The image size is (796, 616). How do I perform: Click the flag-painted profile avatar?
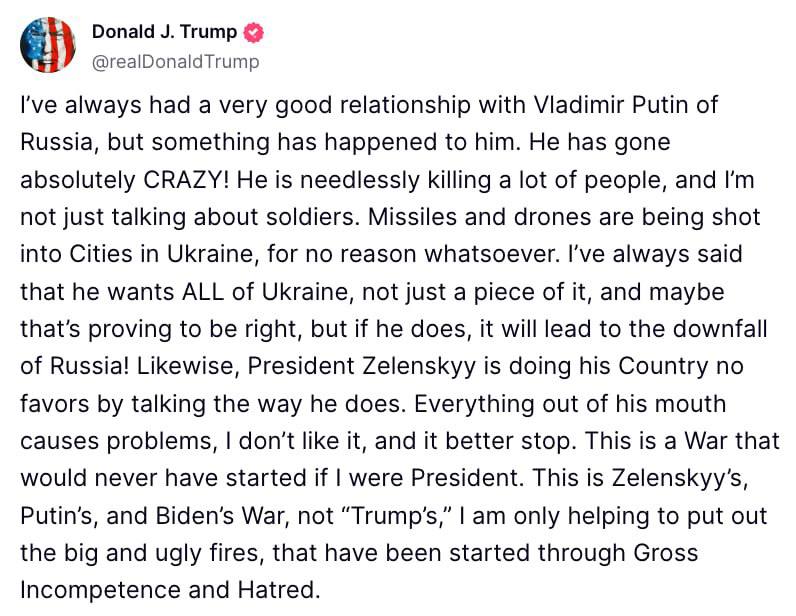click(49, 45)
